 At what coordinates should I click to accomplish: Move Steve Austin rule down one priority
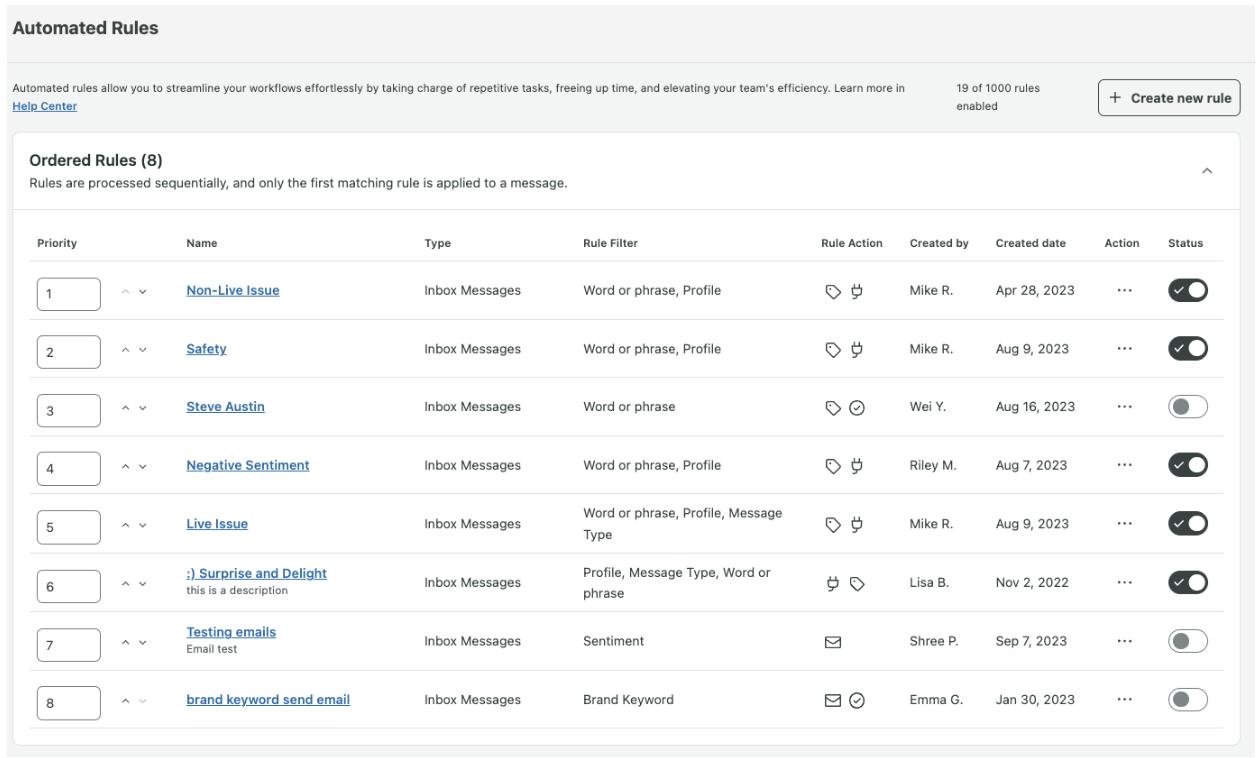(143, 408)
